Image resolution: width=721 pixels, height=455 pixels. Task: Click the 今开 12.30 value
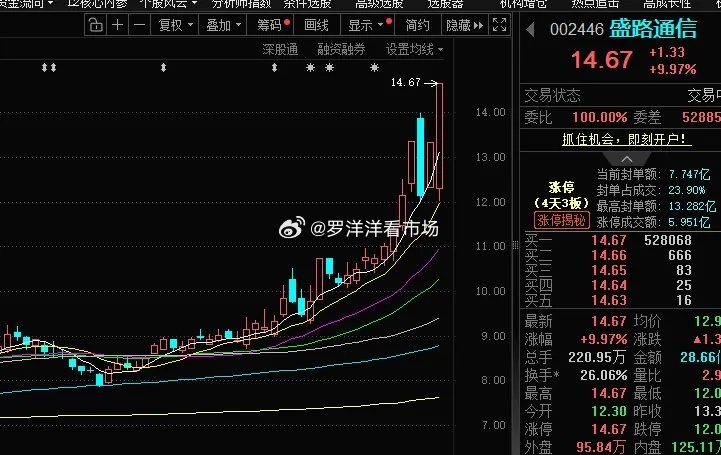click(609, 411)
